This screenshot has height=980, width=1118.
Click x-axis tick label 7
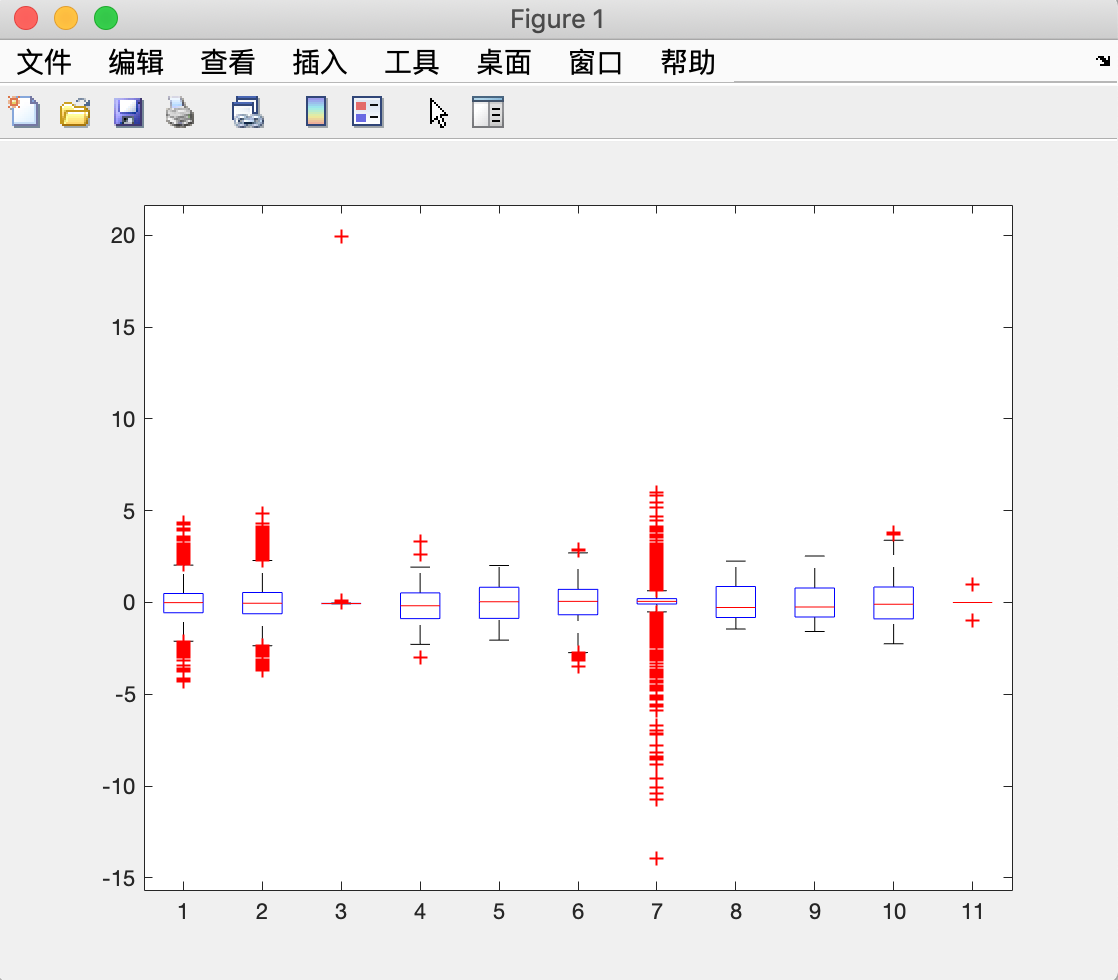(657, 912)
